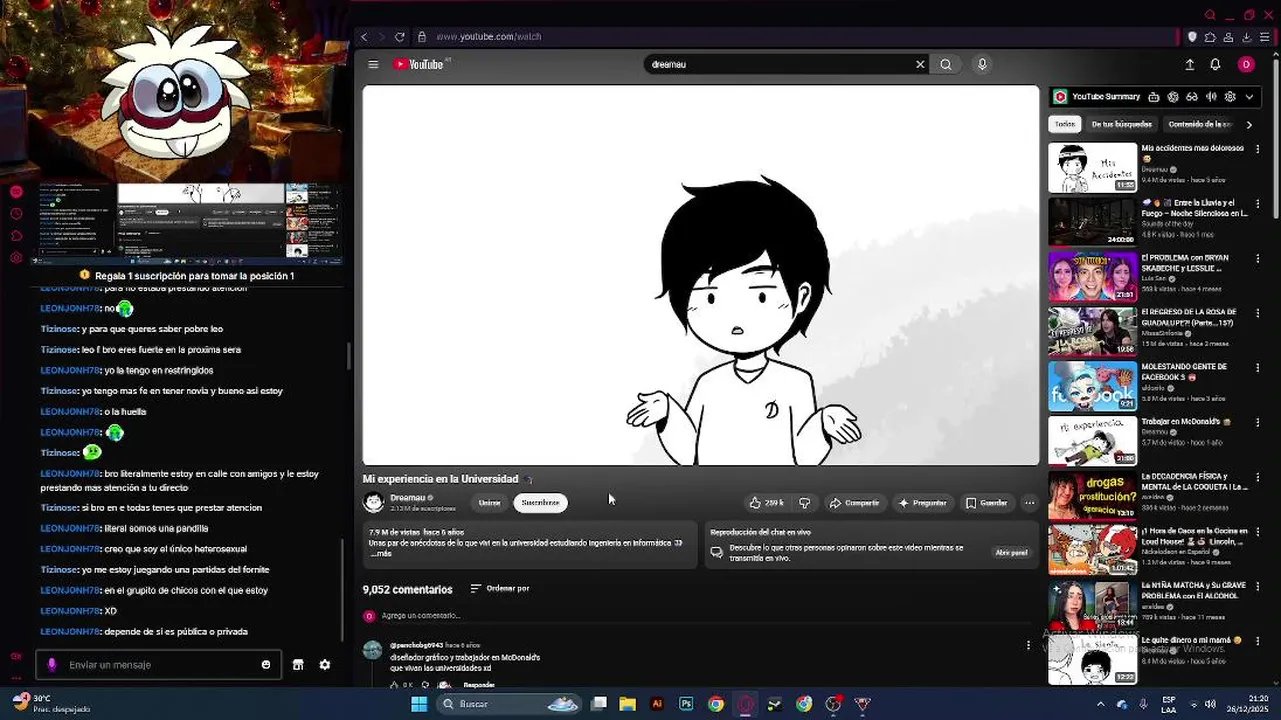Open the YouTube hamburger guide menu
Screen dimensions: 1281x720
point(373,64)
